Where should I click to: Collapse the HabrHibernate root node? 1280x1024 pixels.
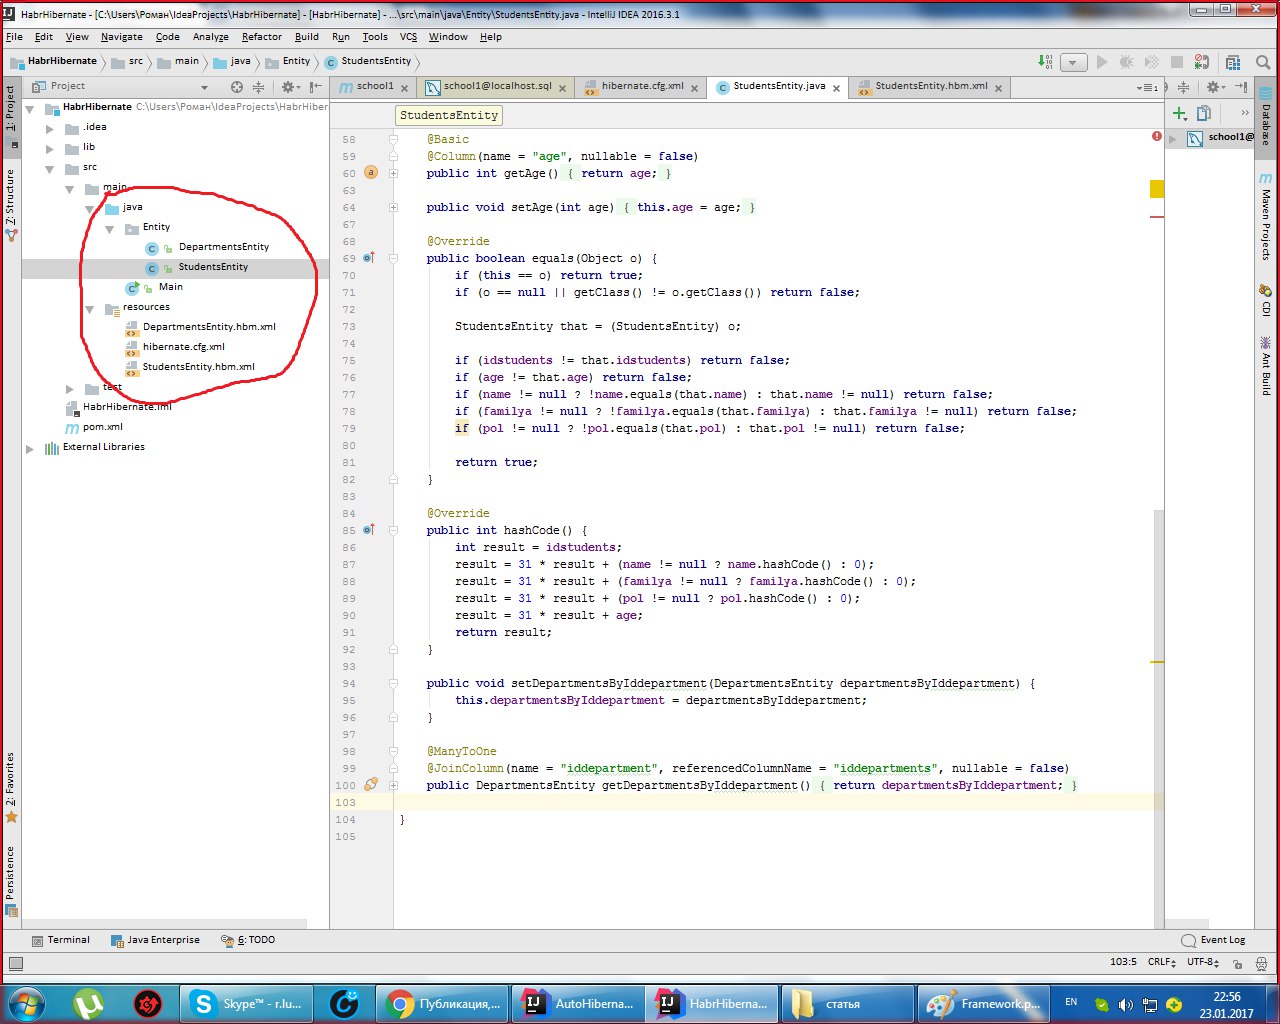[x=30, y=108]
